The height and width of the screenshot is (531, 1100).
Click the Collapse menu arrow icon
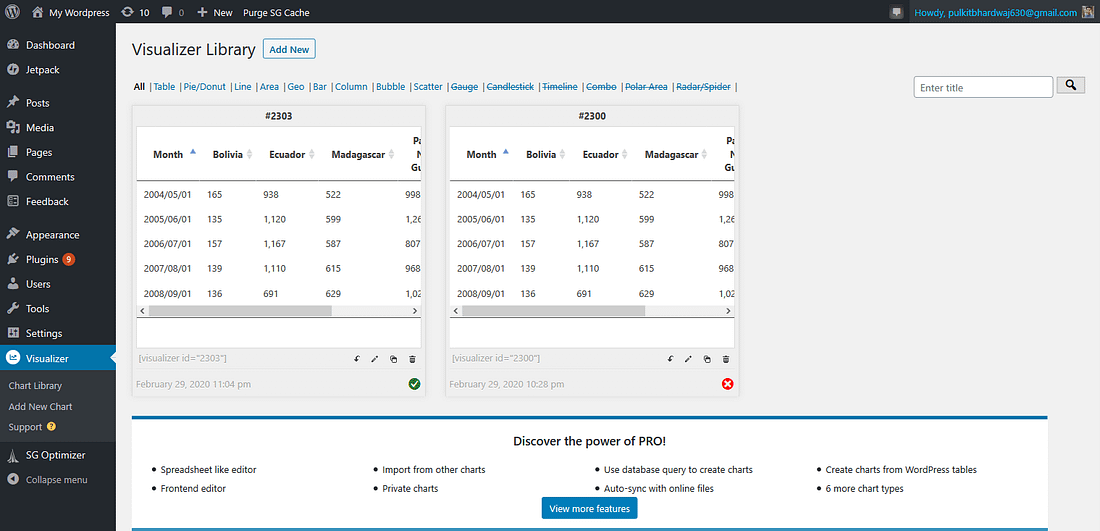click(13, 480)
